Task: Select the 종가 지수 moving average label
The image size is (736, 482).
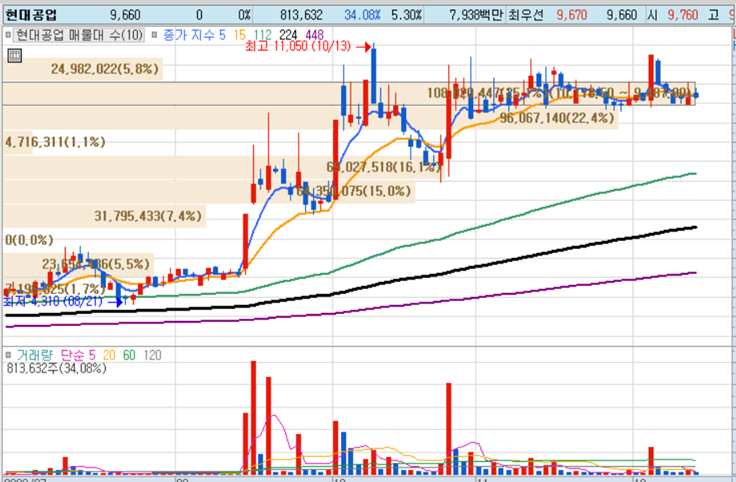Action: [189, 35]
